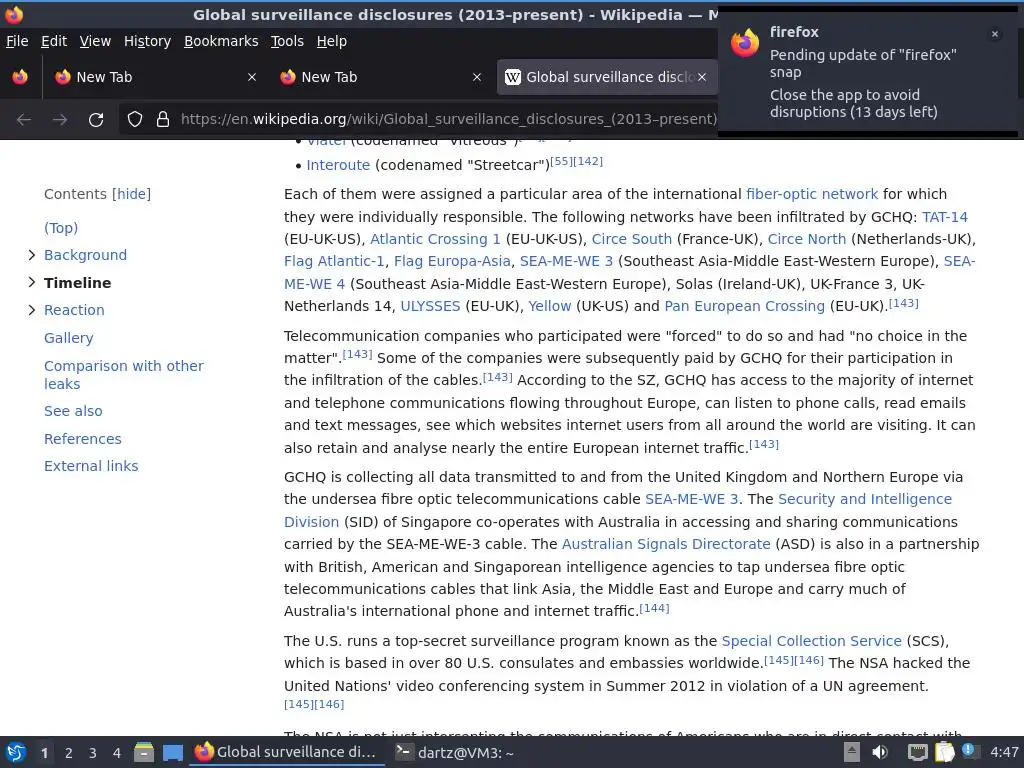Open the Circe North link
Viewport: 1024px width, 768px height.
(807, 239)
